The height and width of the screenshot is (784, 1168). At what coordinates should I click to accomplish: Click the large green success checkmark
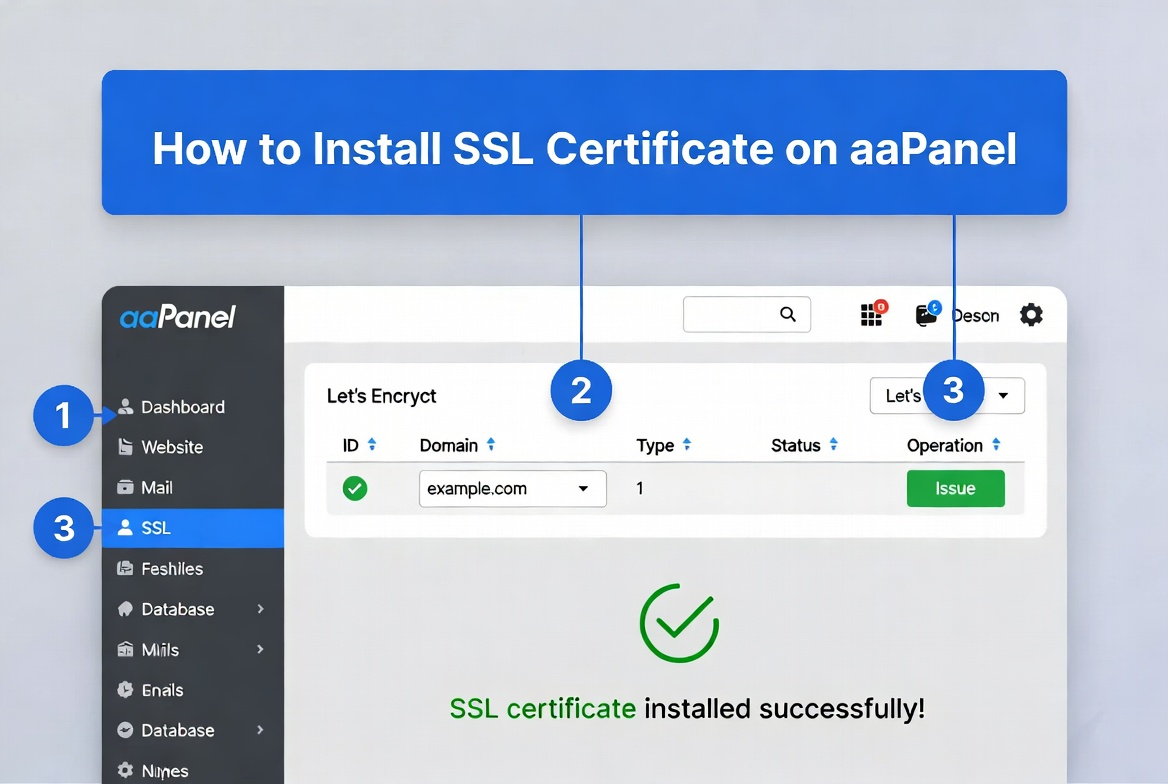[679, 623]
